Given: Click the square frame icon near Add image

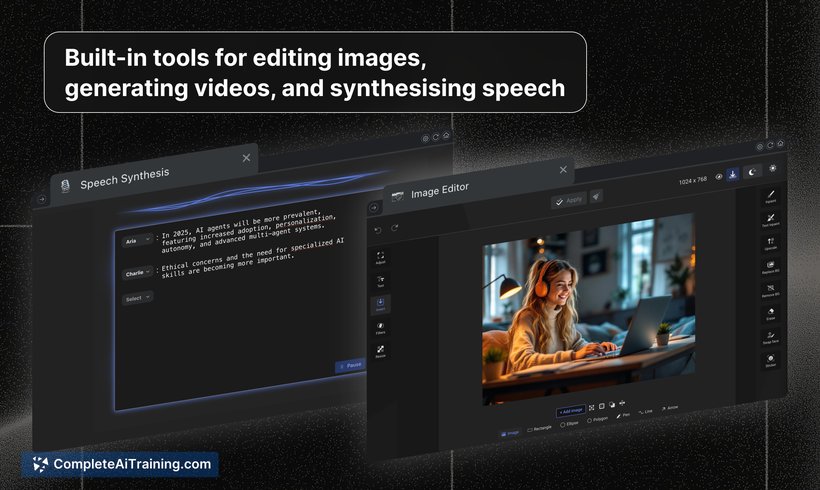Looking at the screenshot, I should [601, 406].
